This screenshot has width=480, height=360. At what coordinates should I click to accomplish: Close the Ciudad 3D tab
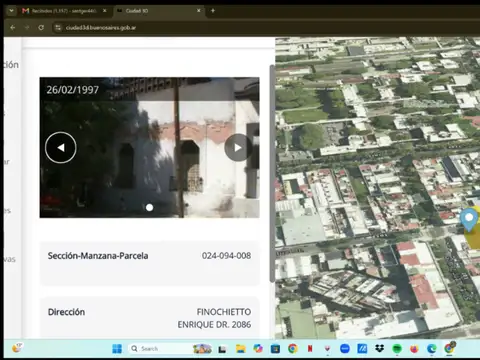point(199,11)
